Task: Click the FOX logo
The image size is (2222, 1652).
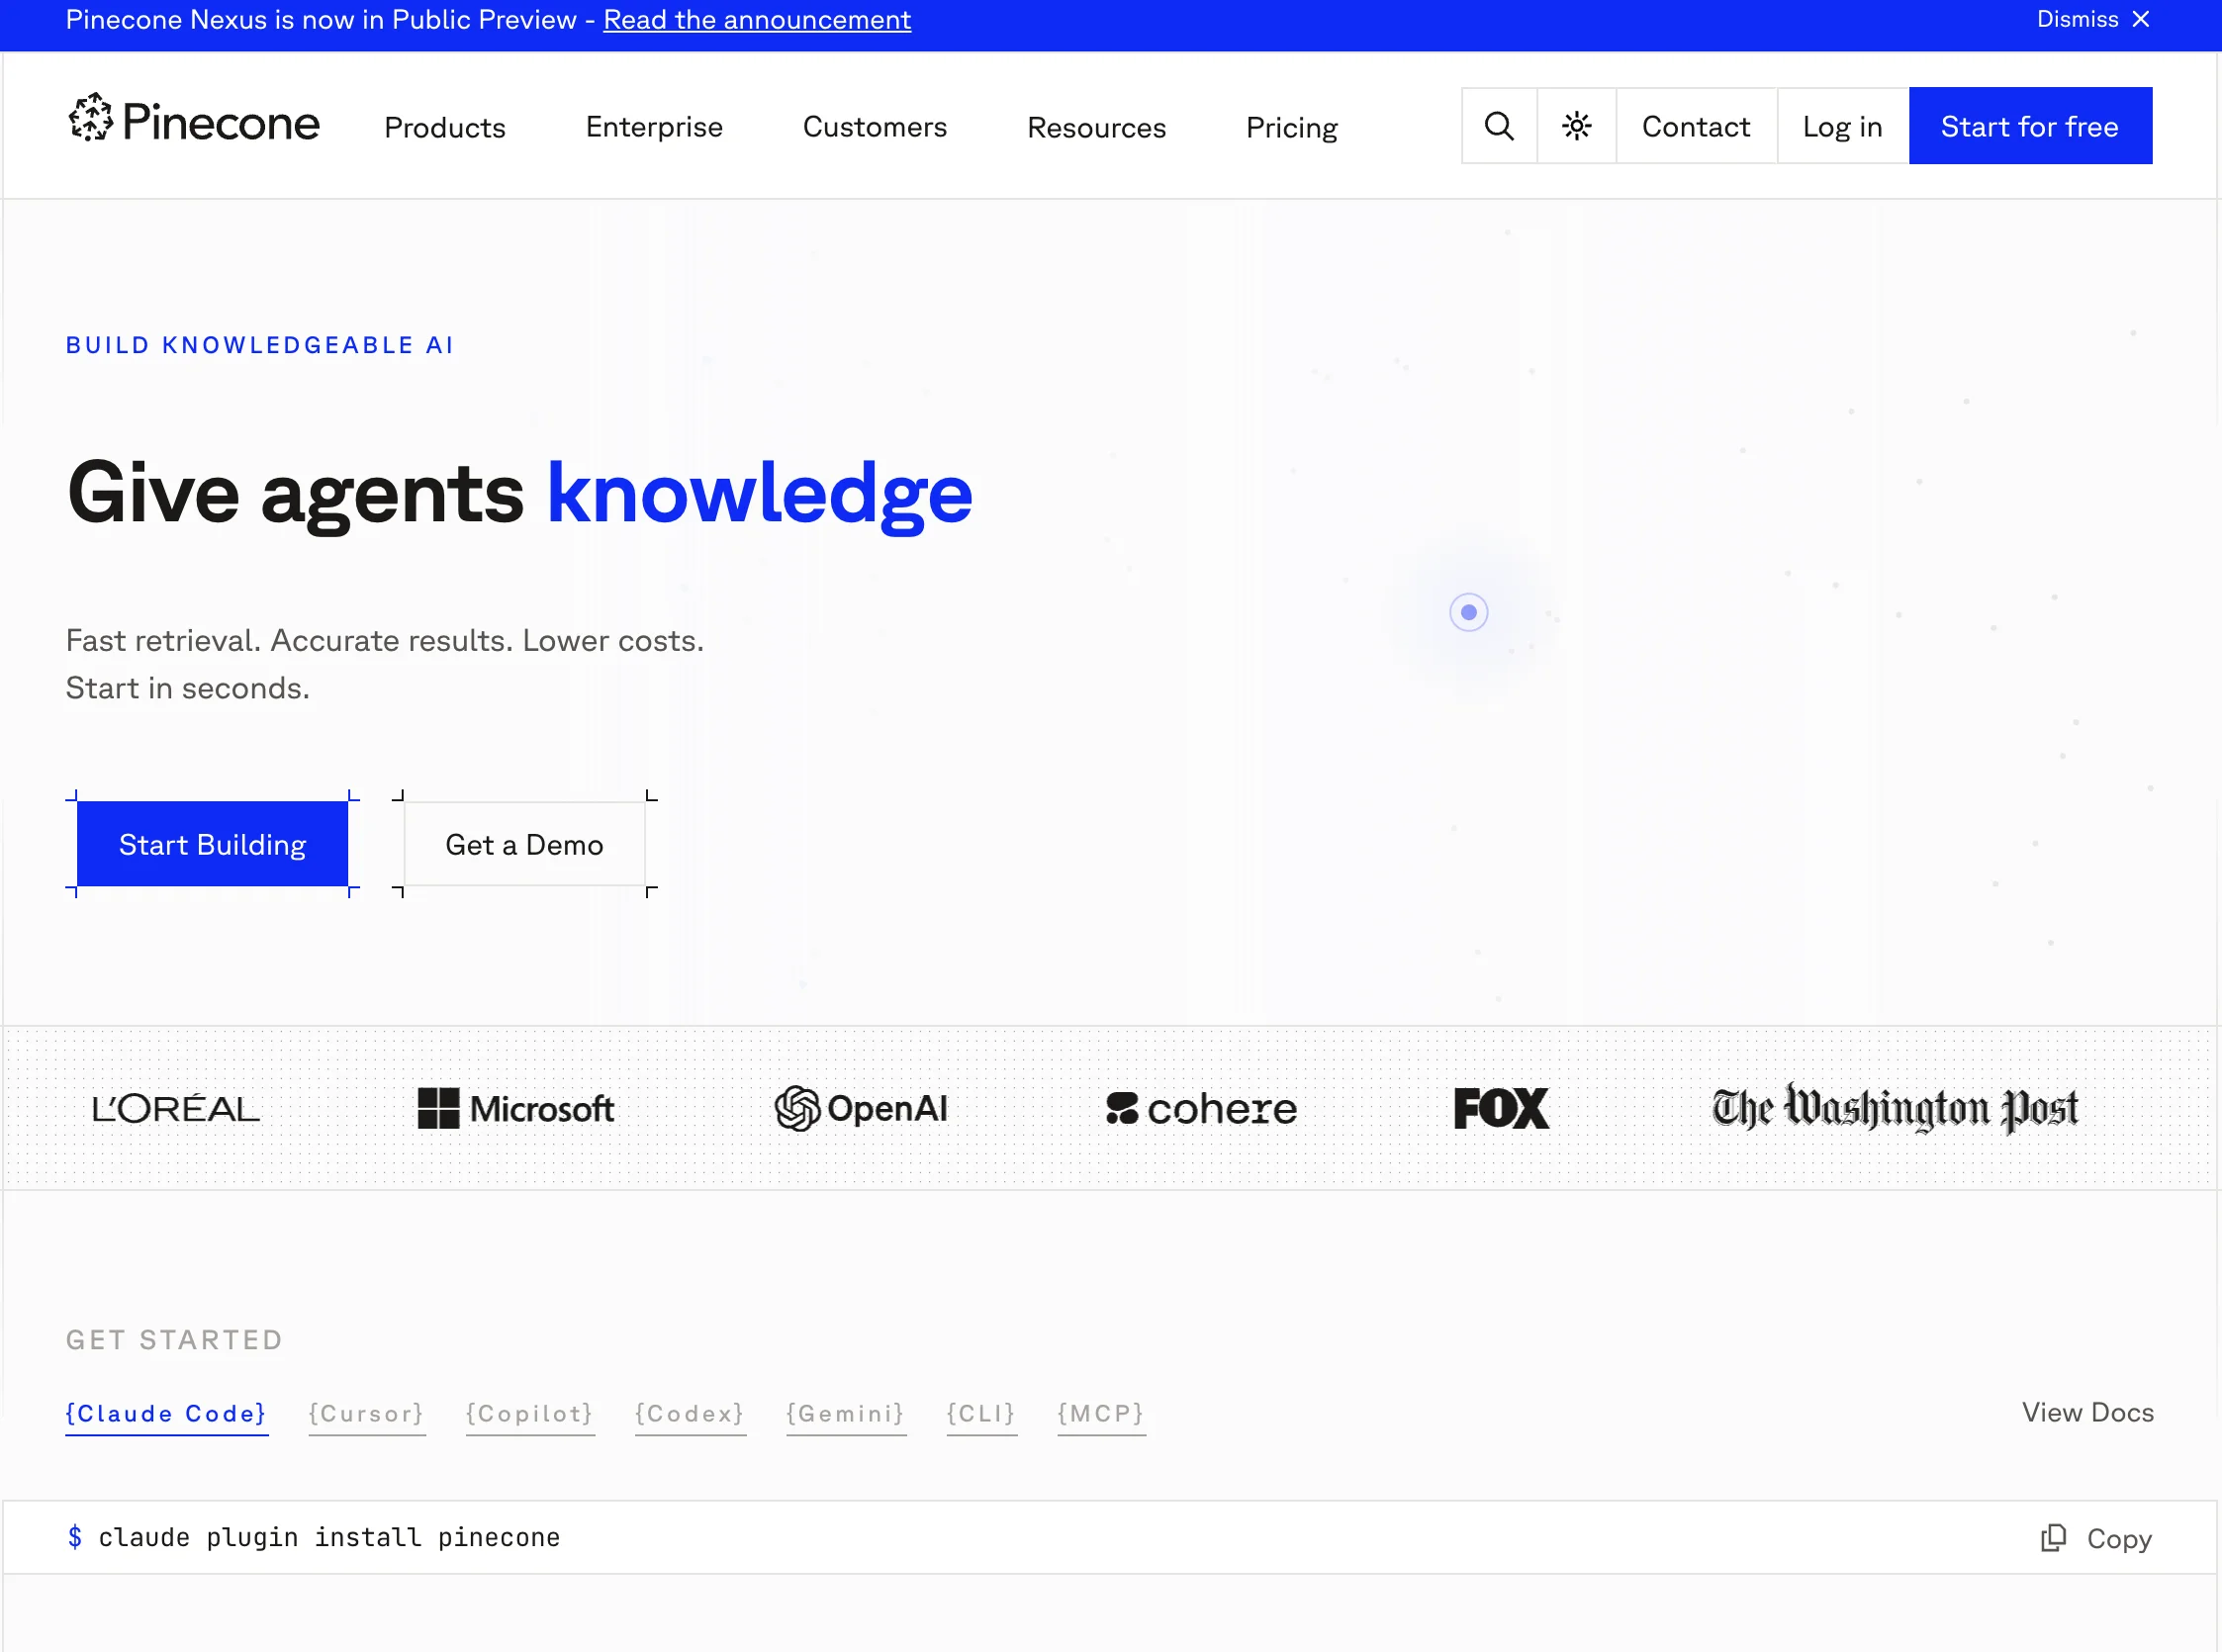Action: click(1501, 1108)
